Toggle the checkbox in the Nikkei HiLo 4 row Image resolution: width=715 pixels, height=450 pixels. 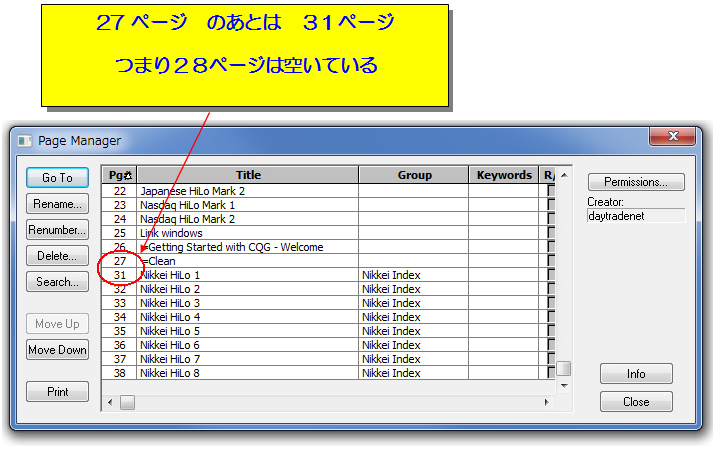551,317
